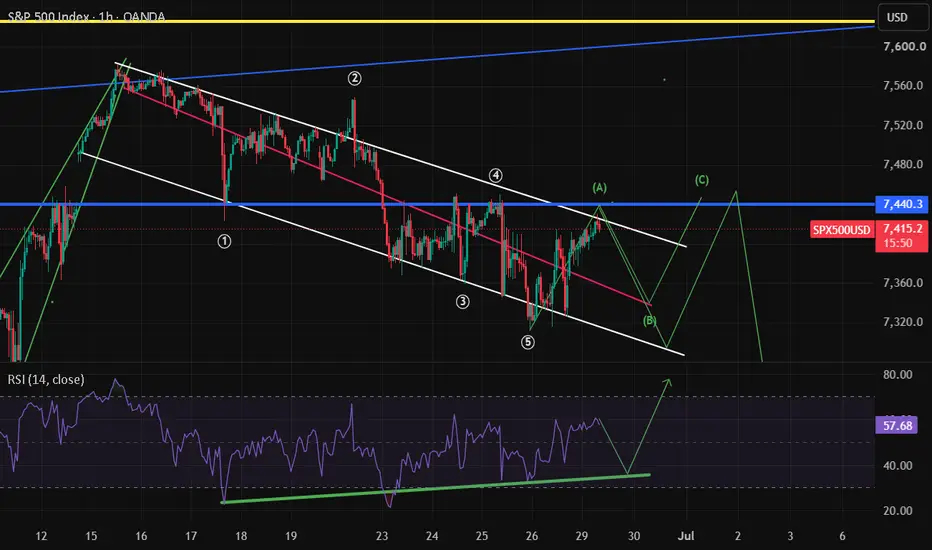Screen dimensions: 932x550
Task: Click the 23 date axis label
Action: click(382, 536)
